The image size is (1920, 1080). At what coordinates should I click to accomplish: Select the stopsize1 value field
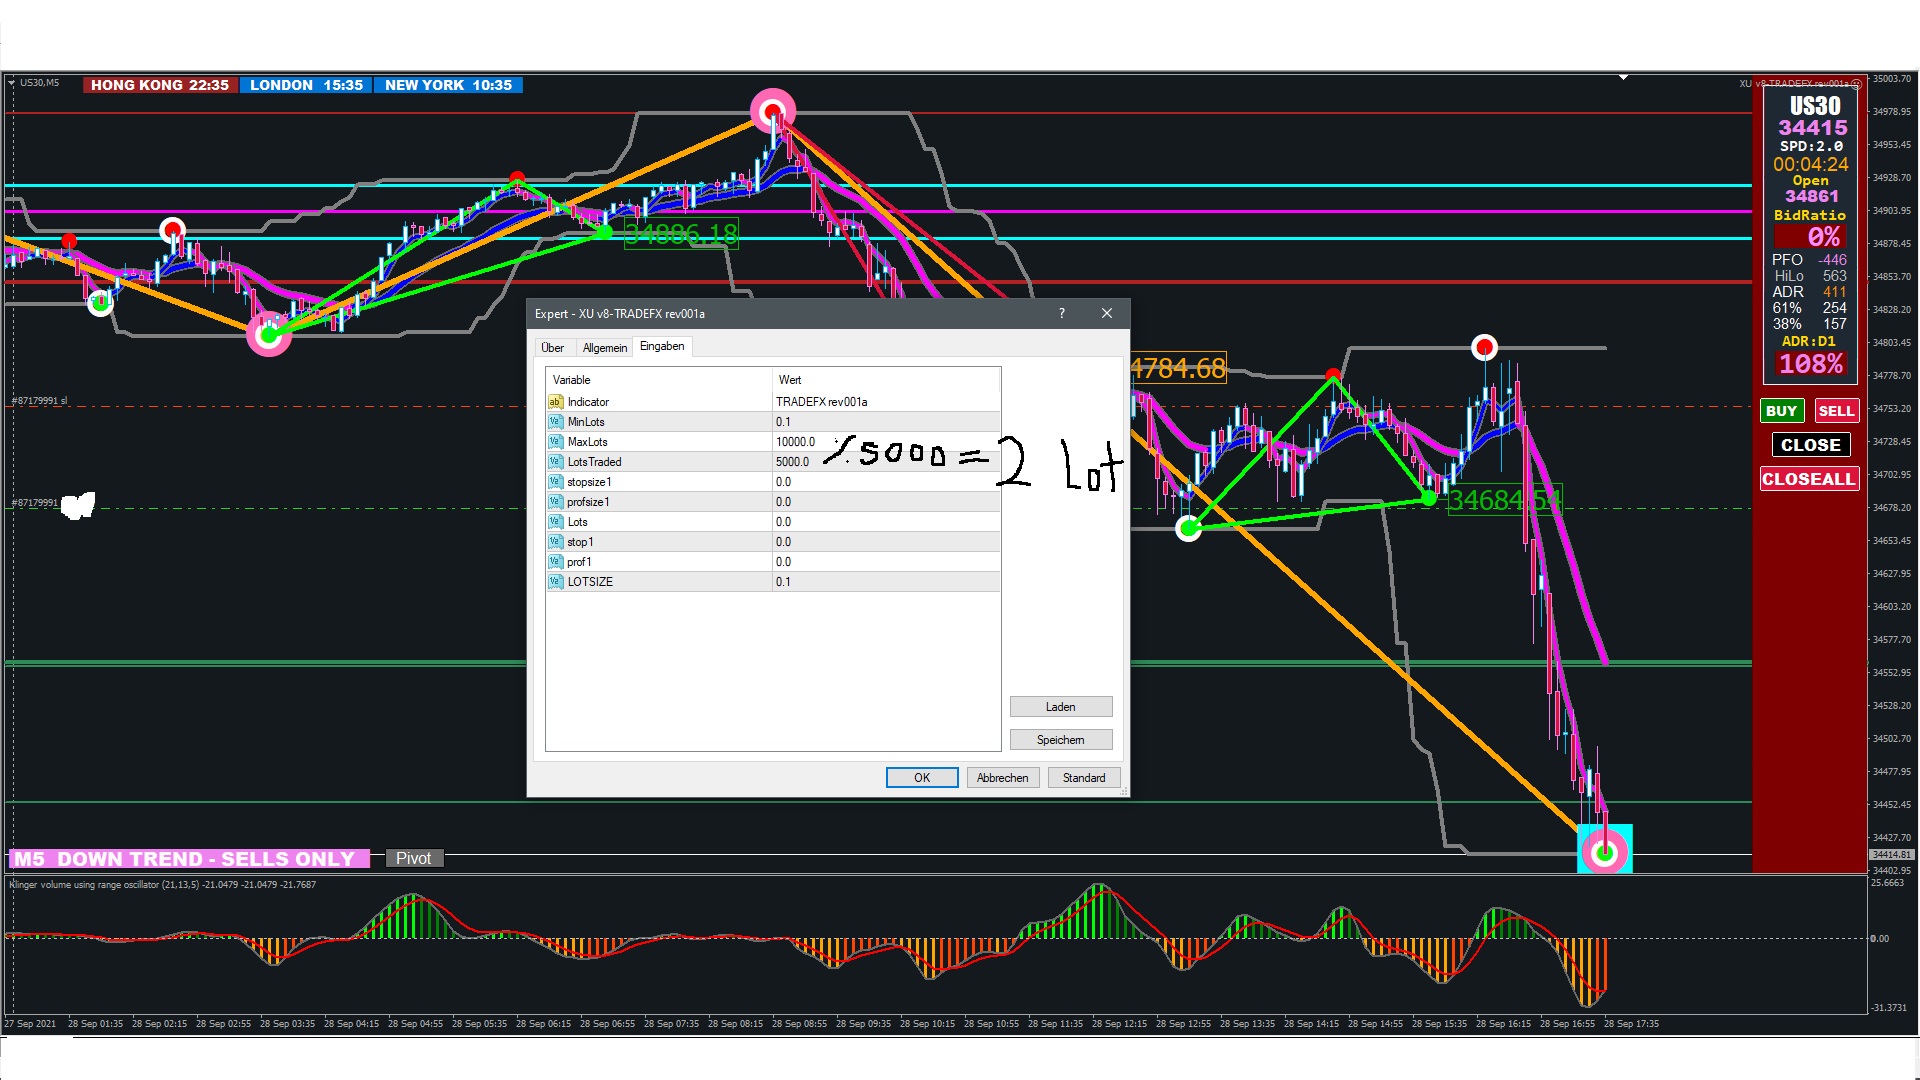(x=885, y=482)
